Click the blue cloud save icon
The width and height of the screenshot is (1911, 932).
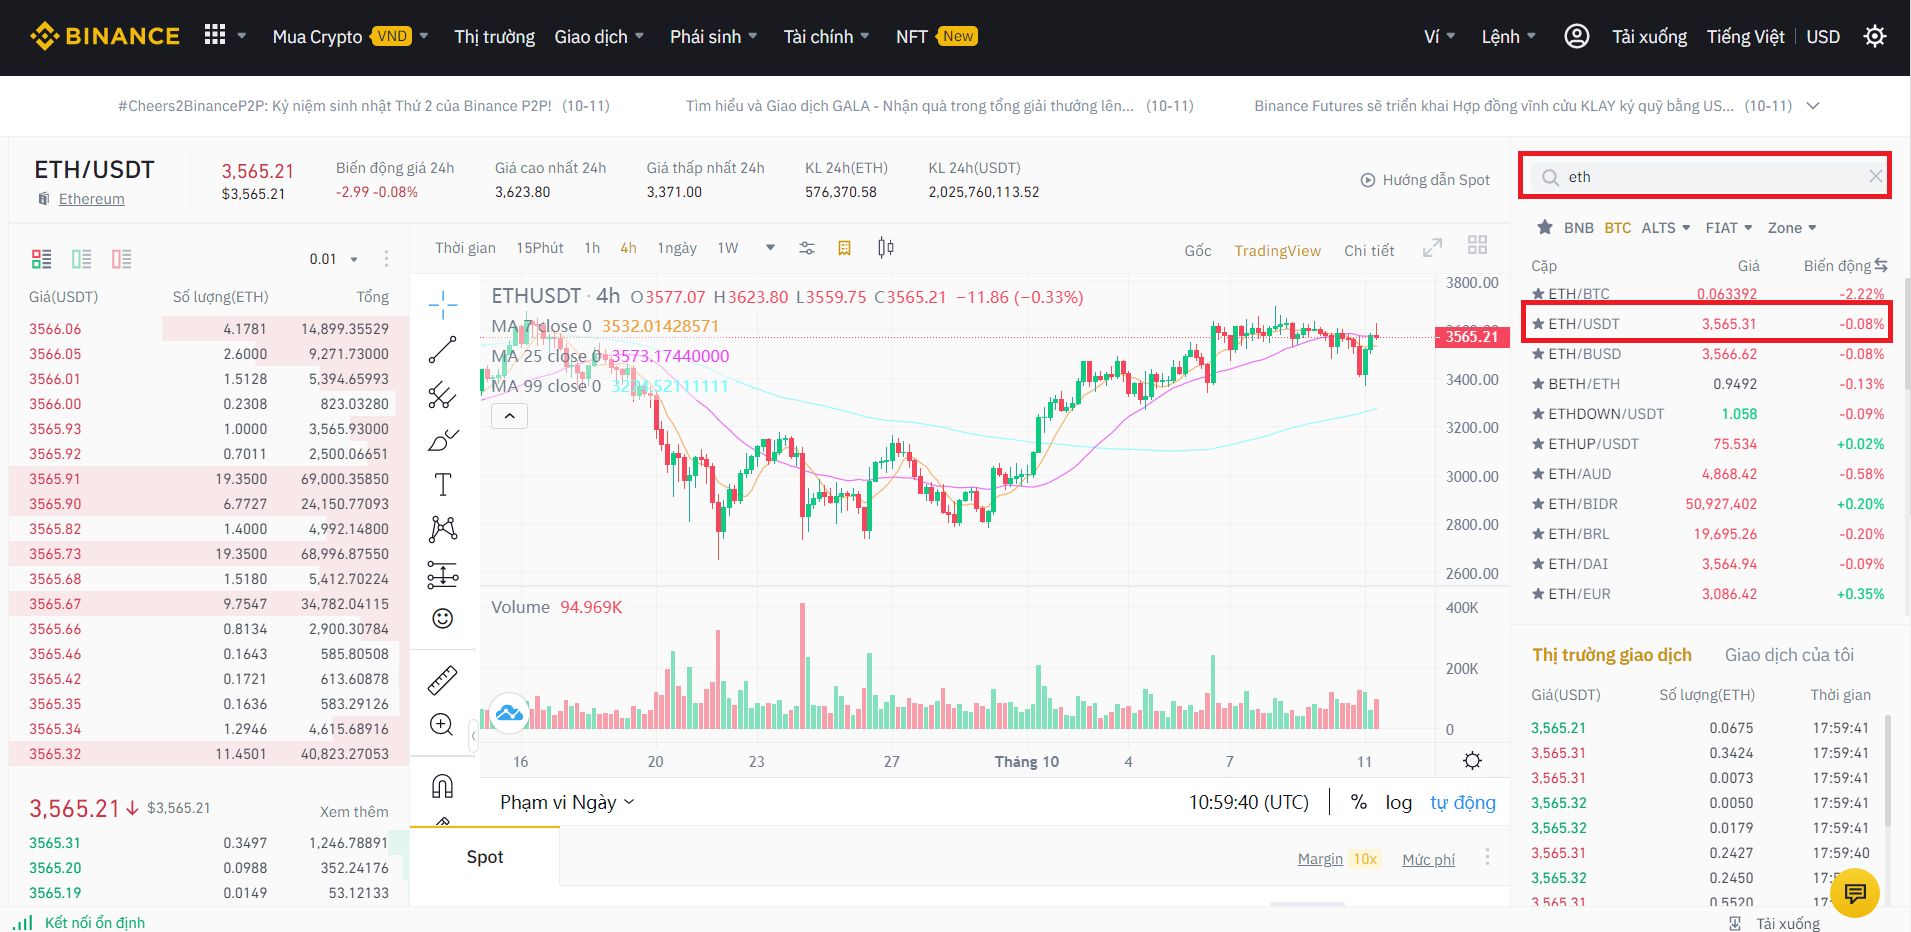509,713
